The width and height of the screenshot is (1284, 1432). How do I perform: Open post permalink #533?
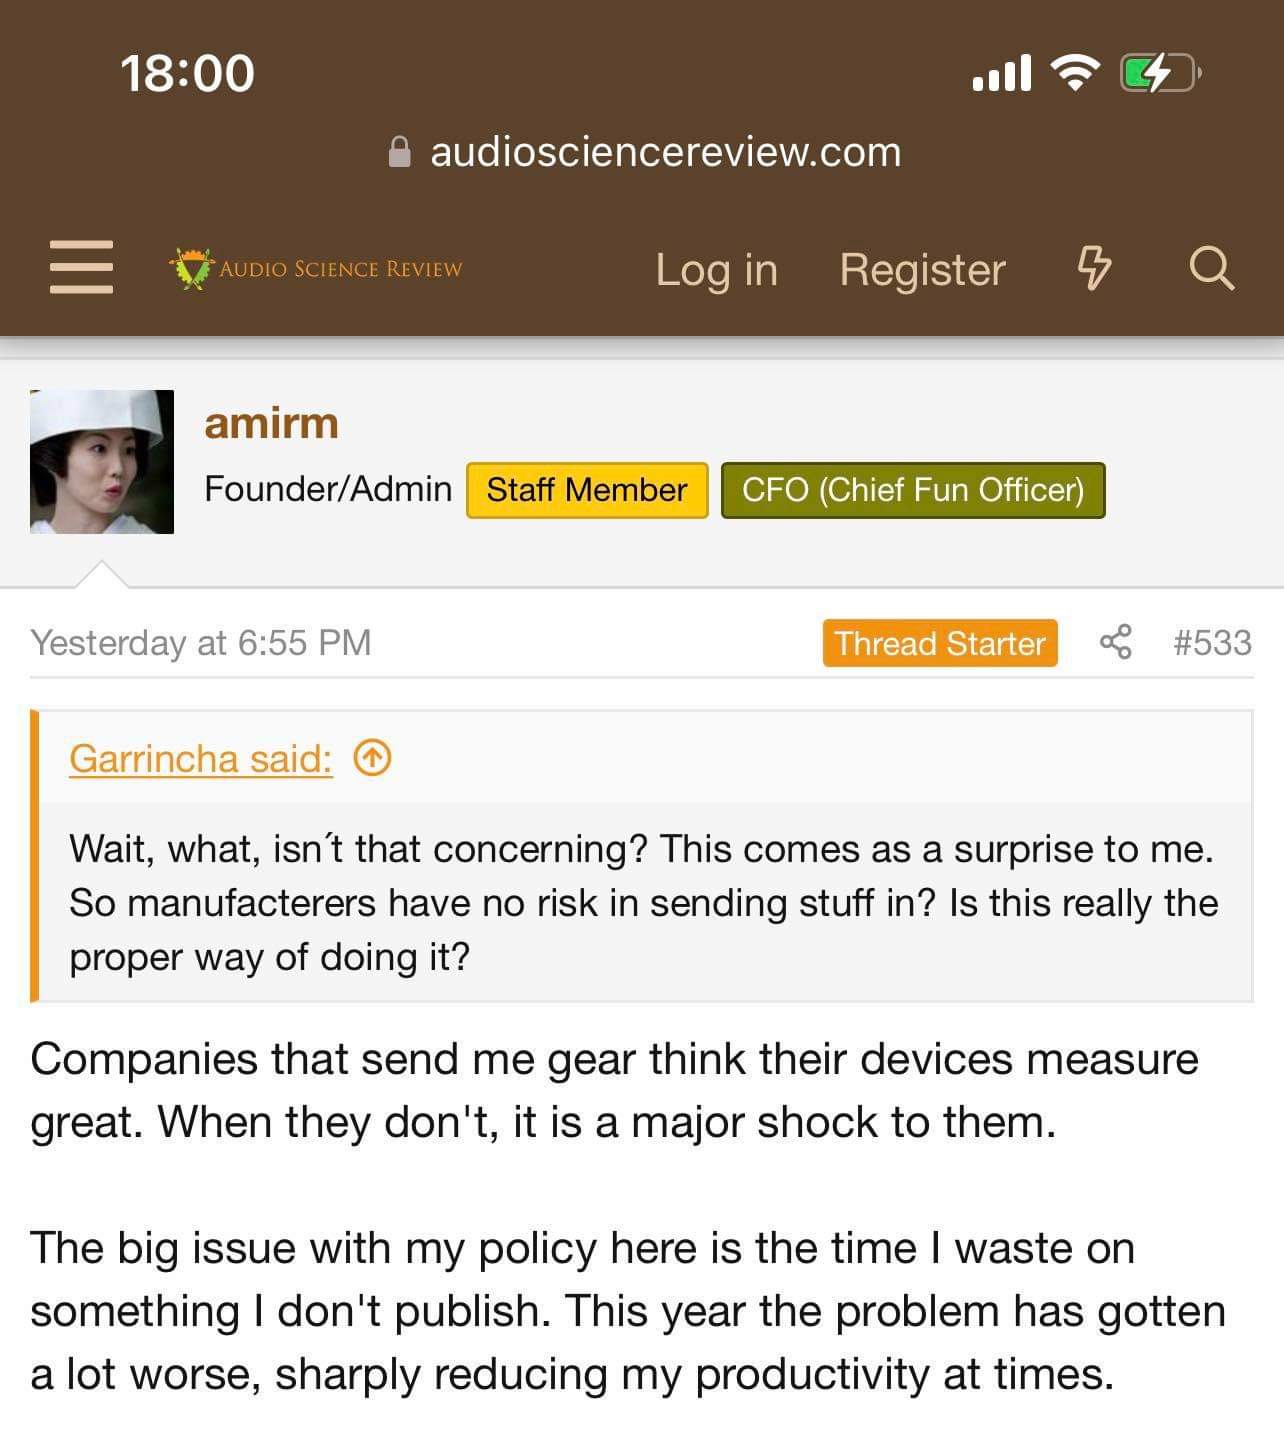(x=1212, y=642)
